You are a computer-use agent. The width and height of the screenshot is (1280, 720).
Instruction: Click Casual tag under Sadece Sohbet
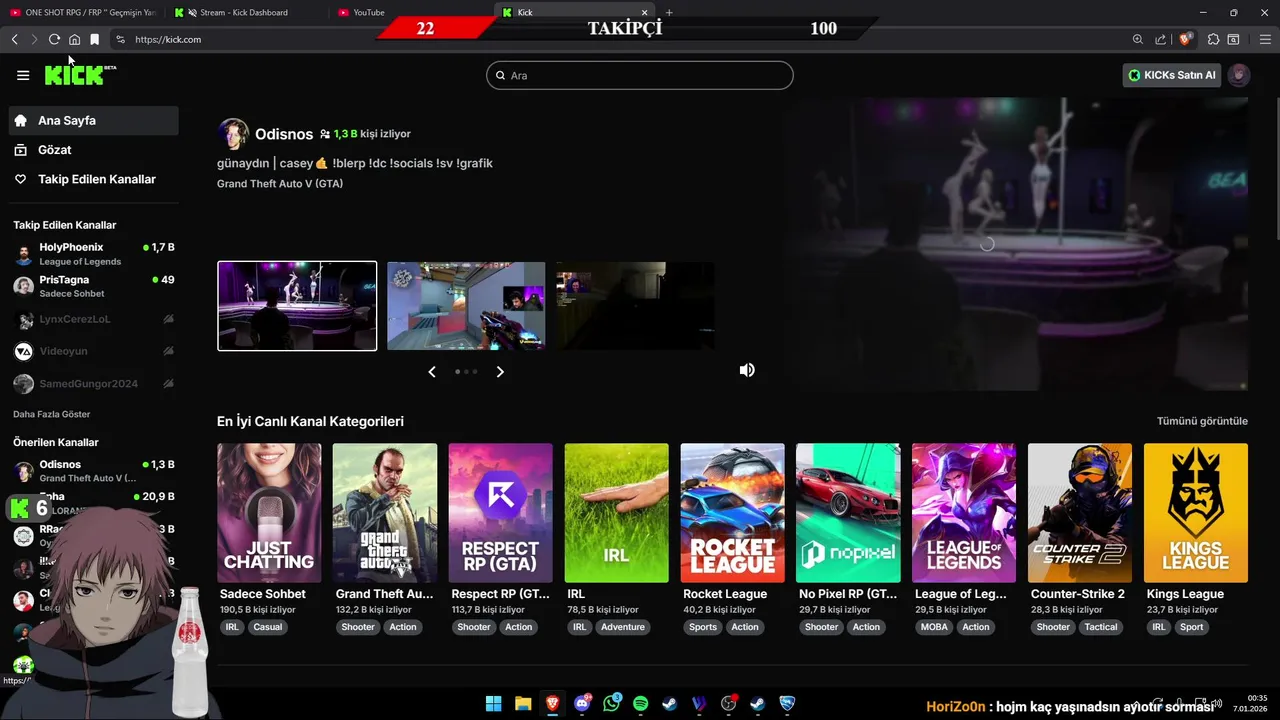[268, 627]
